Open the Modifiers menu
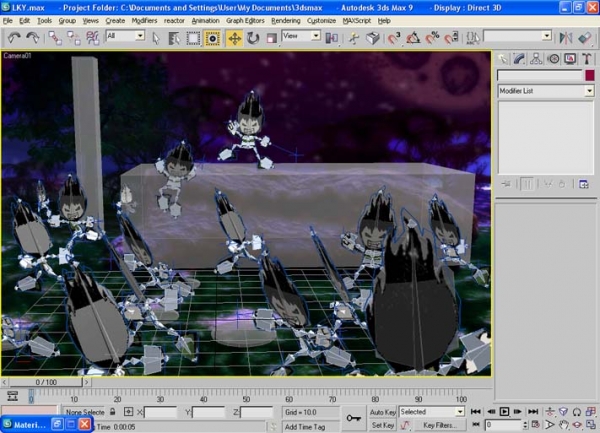This screenshot has width=600, height=433. (x=144, y=21)
